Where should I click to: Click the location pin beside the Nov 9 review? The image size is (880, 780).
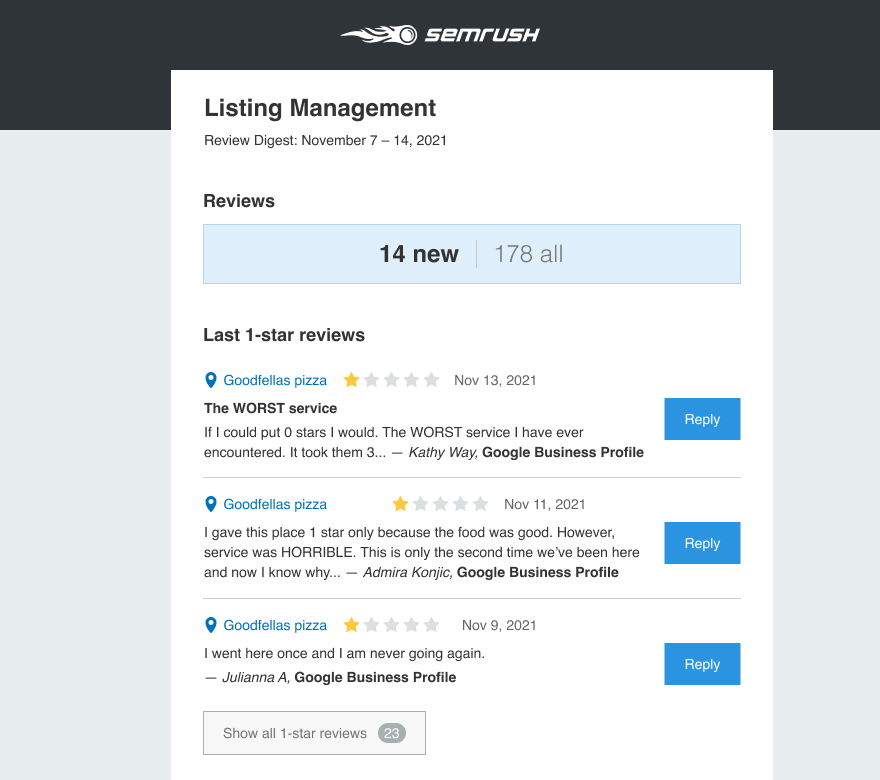(x=210, y=625)
